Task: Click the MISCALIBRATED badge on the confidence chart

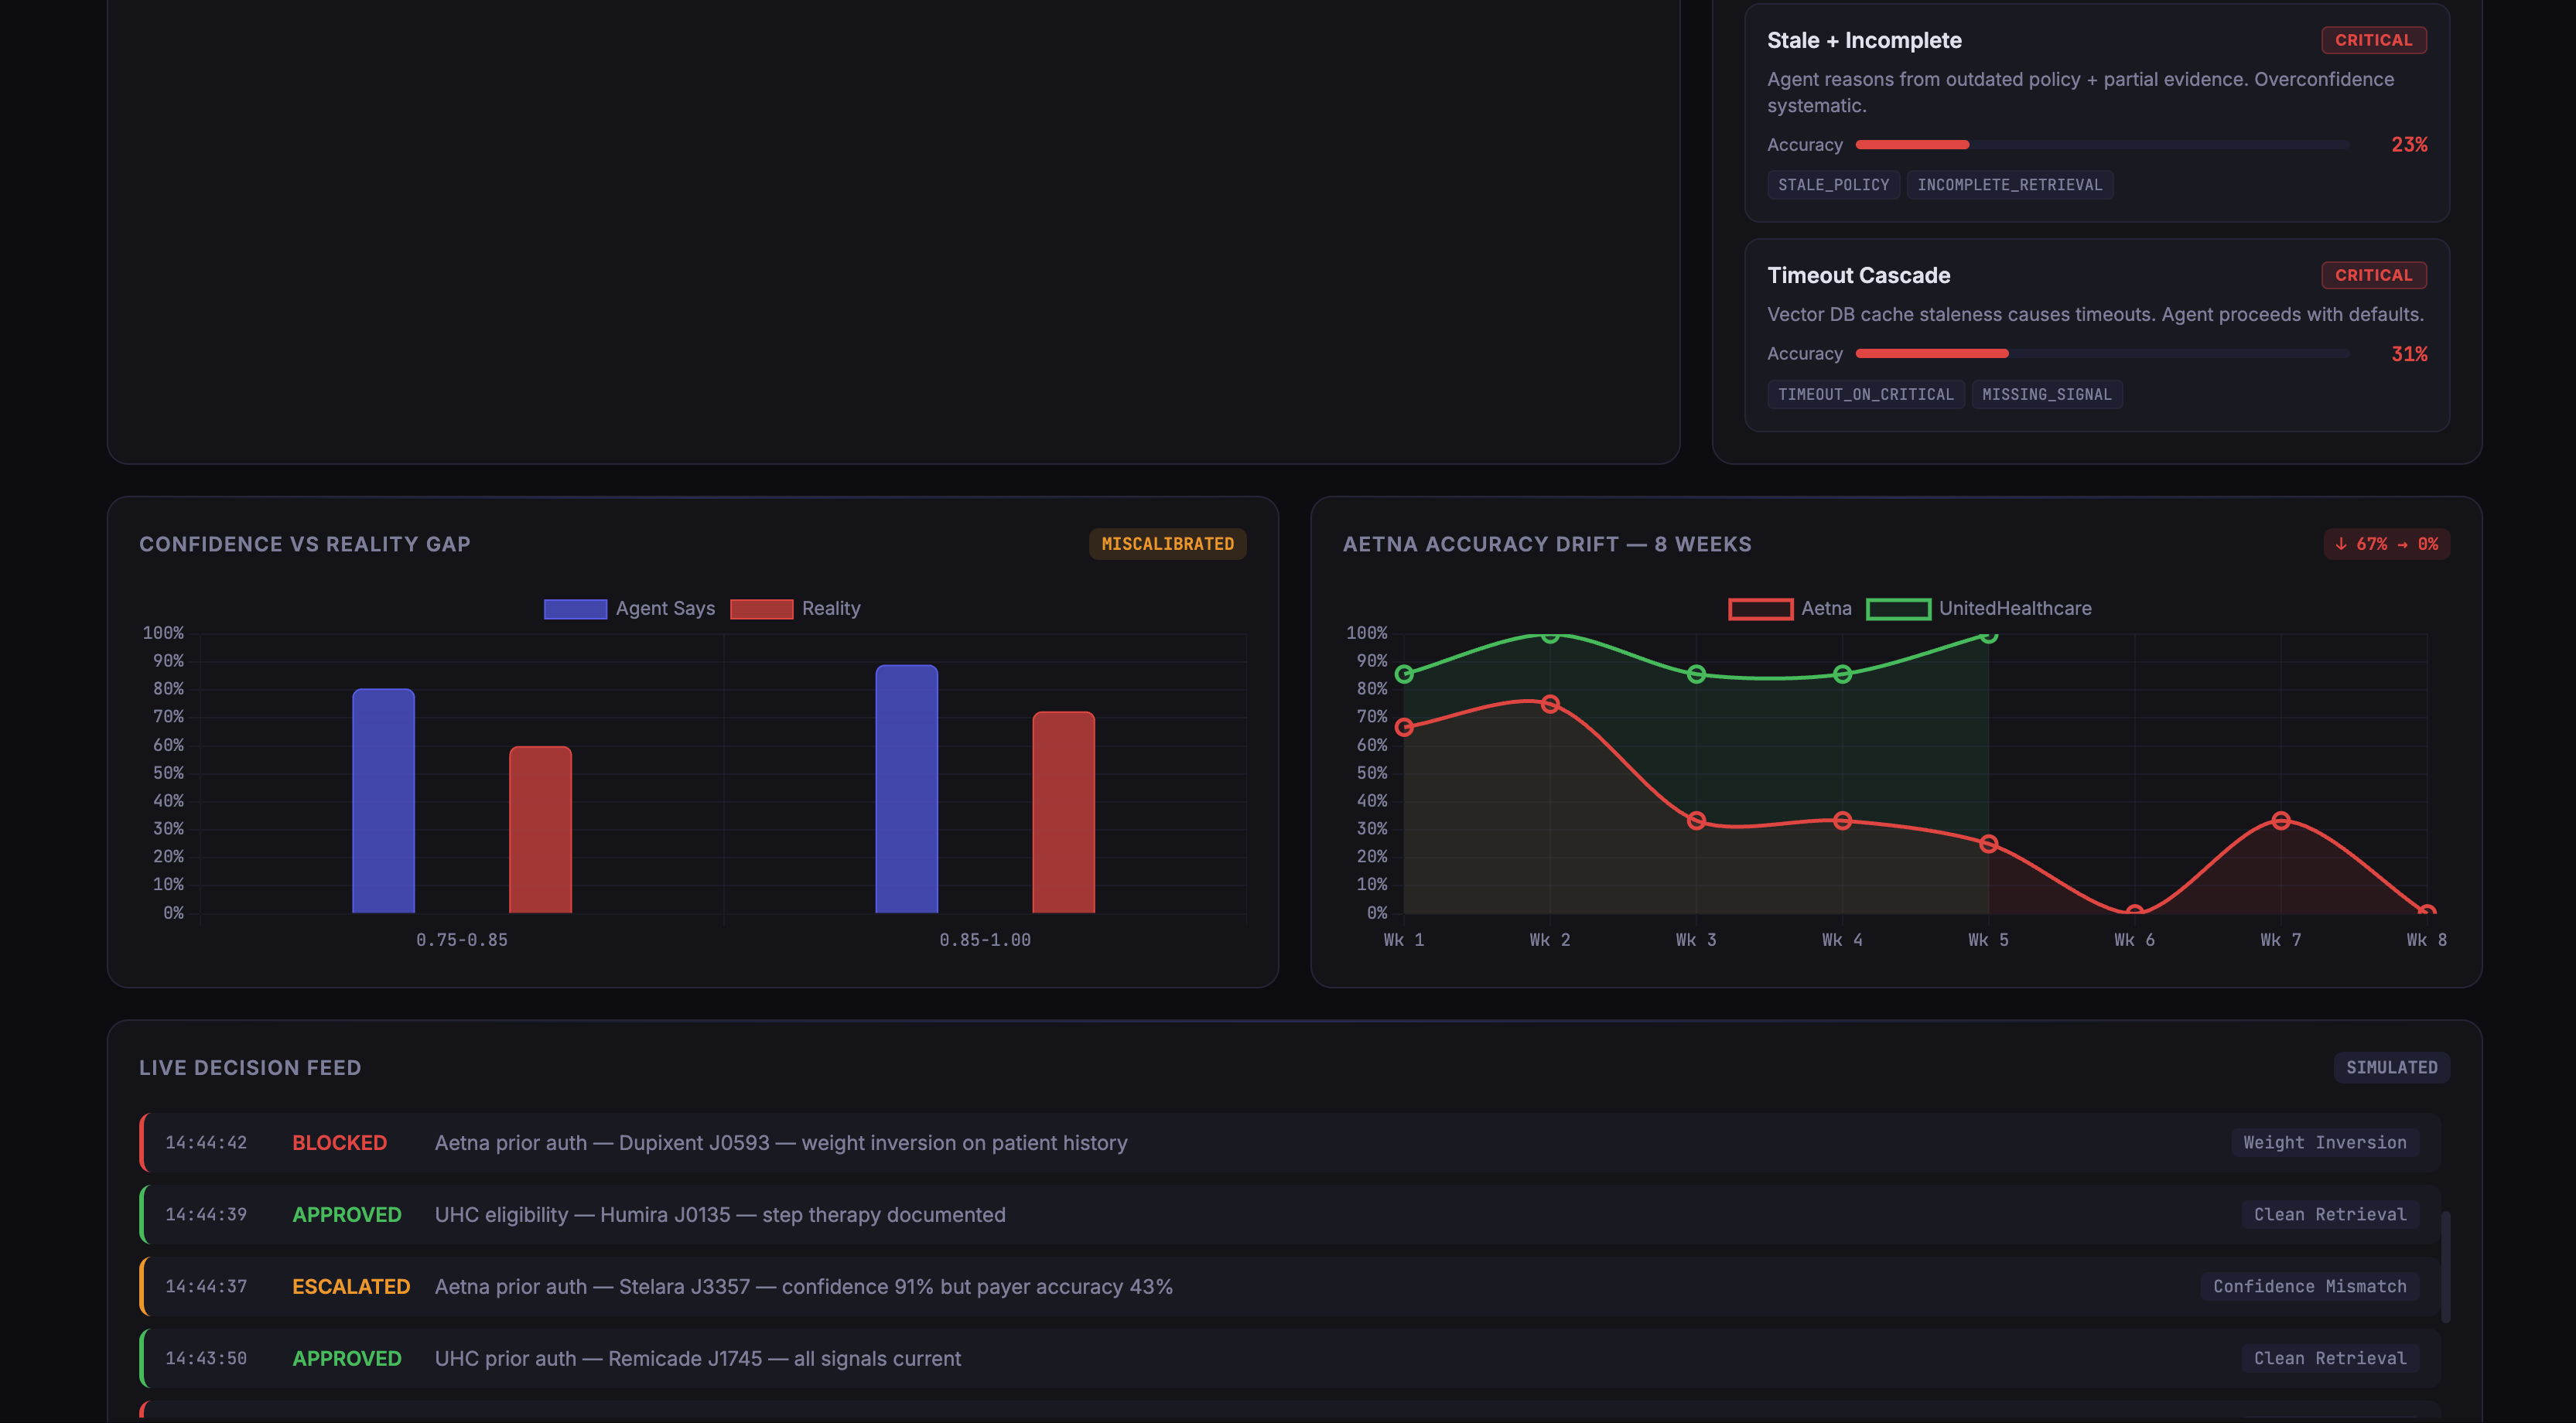Action: (x=1167, y=543)
